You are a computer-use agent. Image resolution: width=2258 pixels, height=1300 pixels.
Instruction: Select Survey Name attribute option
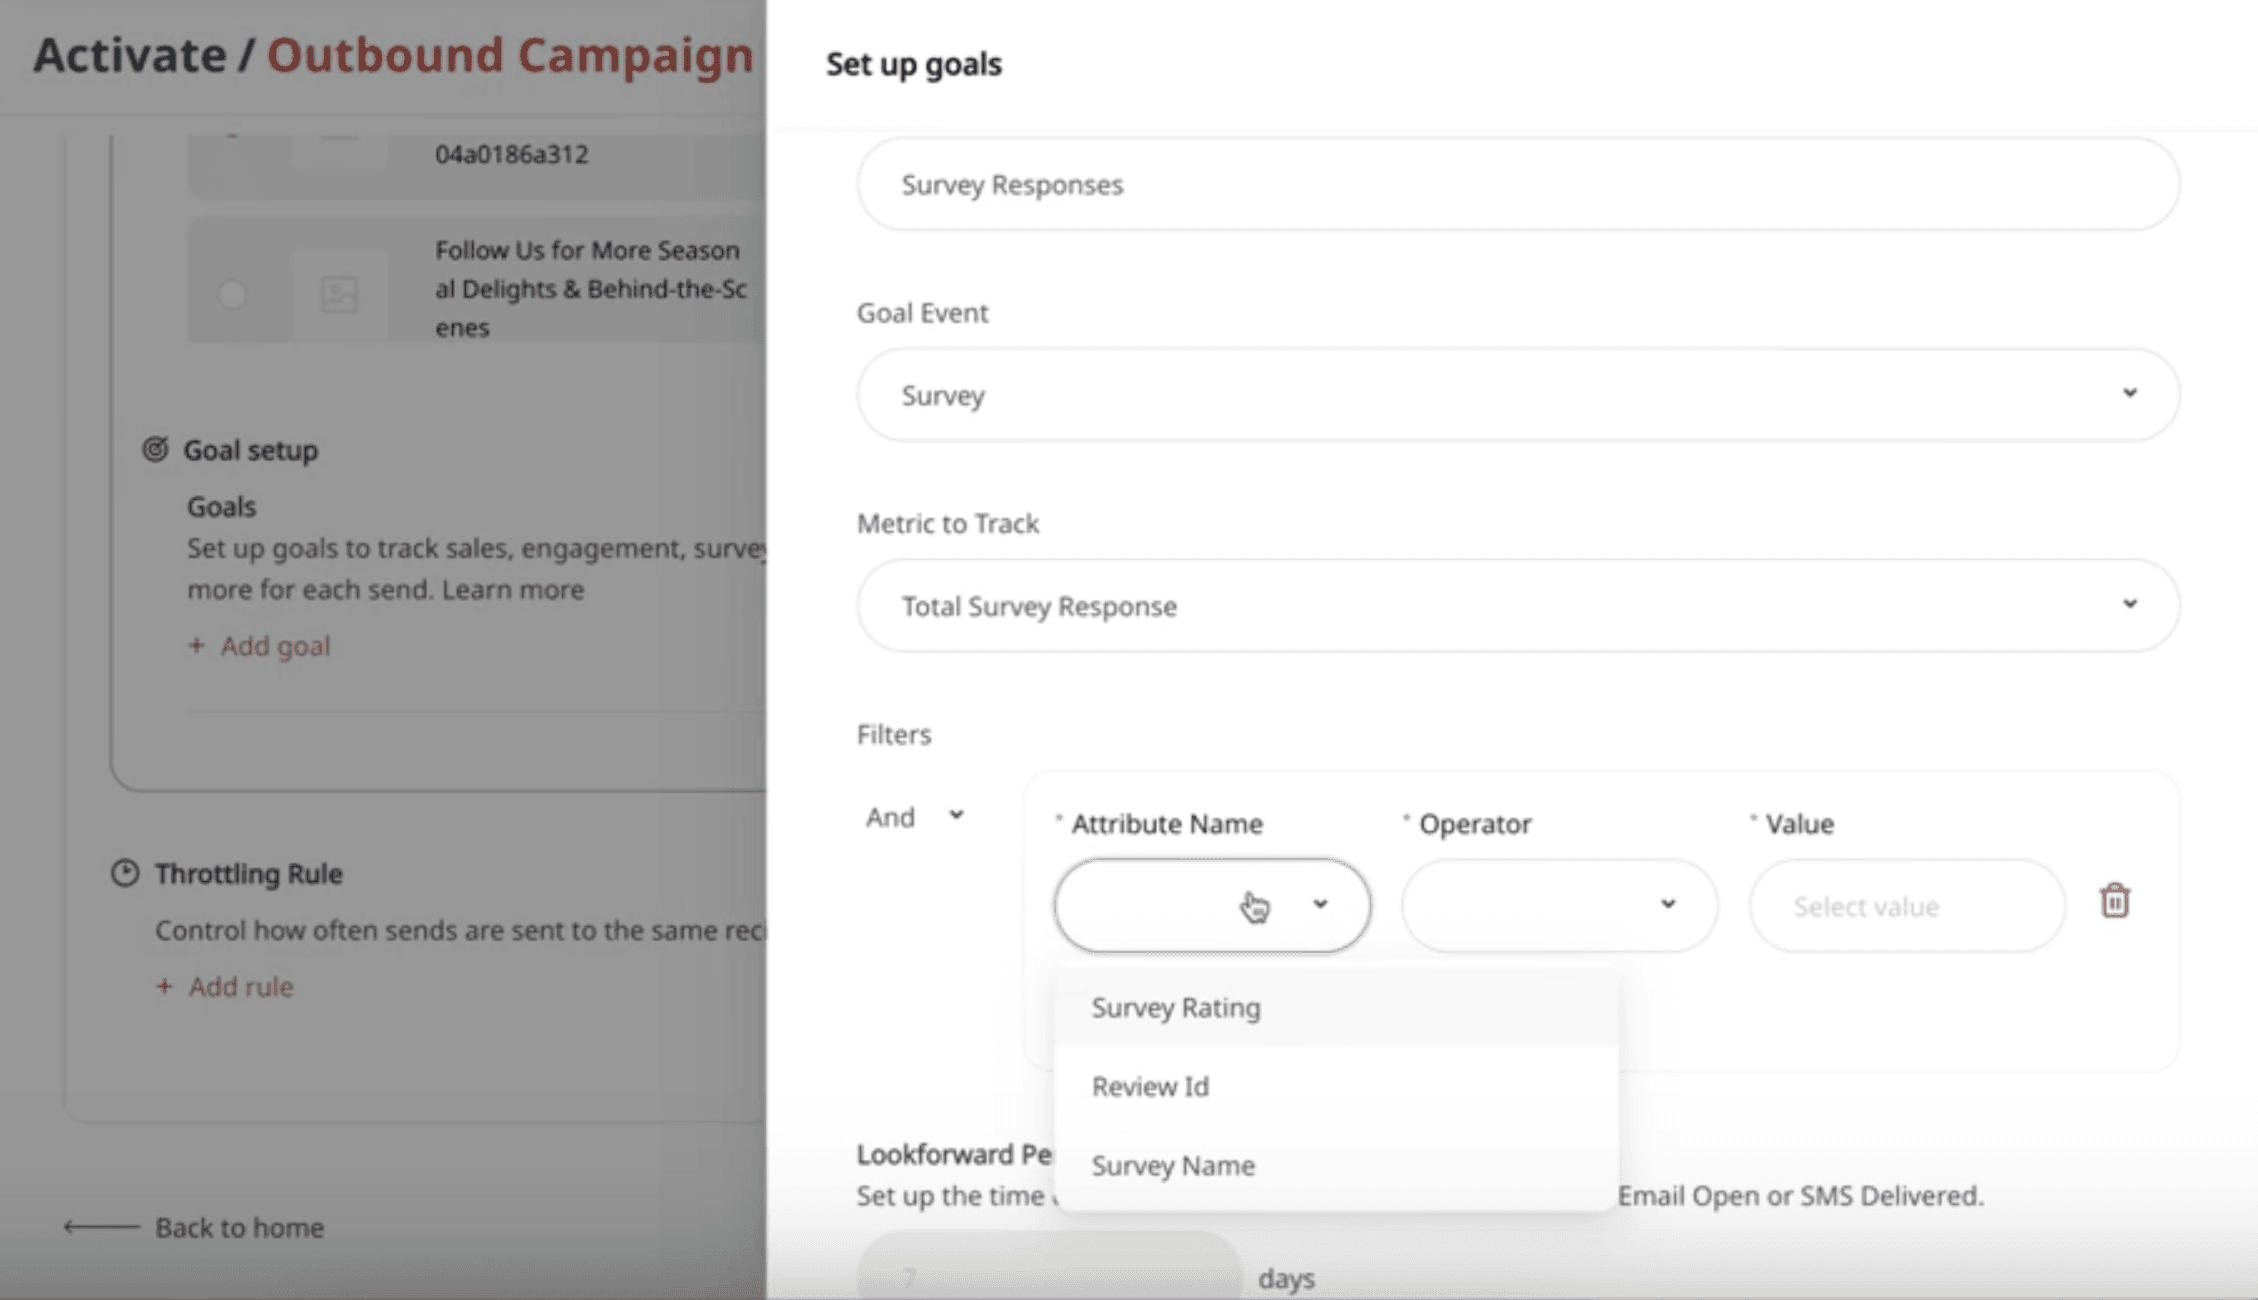[x=1173, y=1165]
